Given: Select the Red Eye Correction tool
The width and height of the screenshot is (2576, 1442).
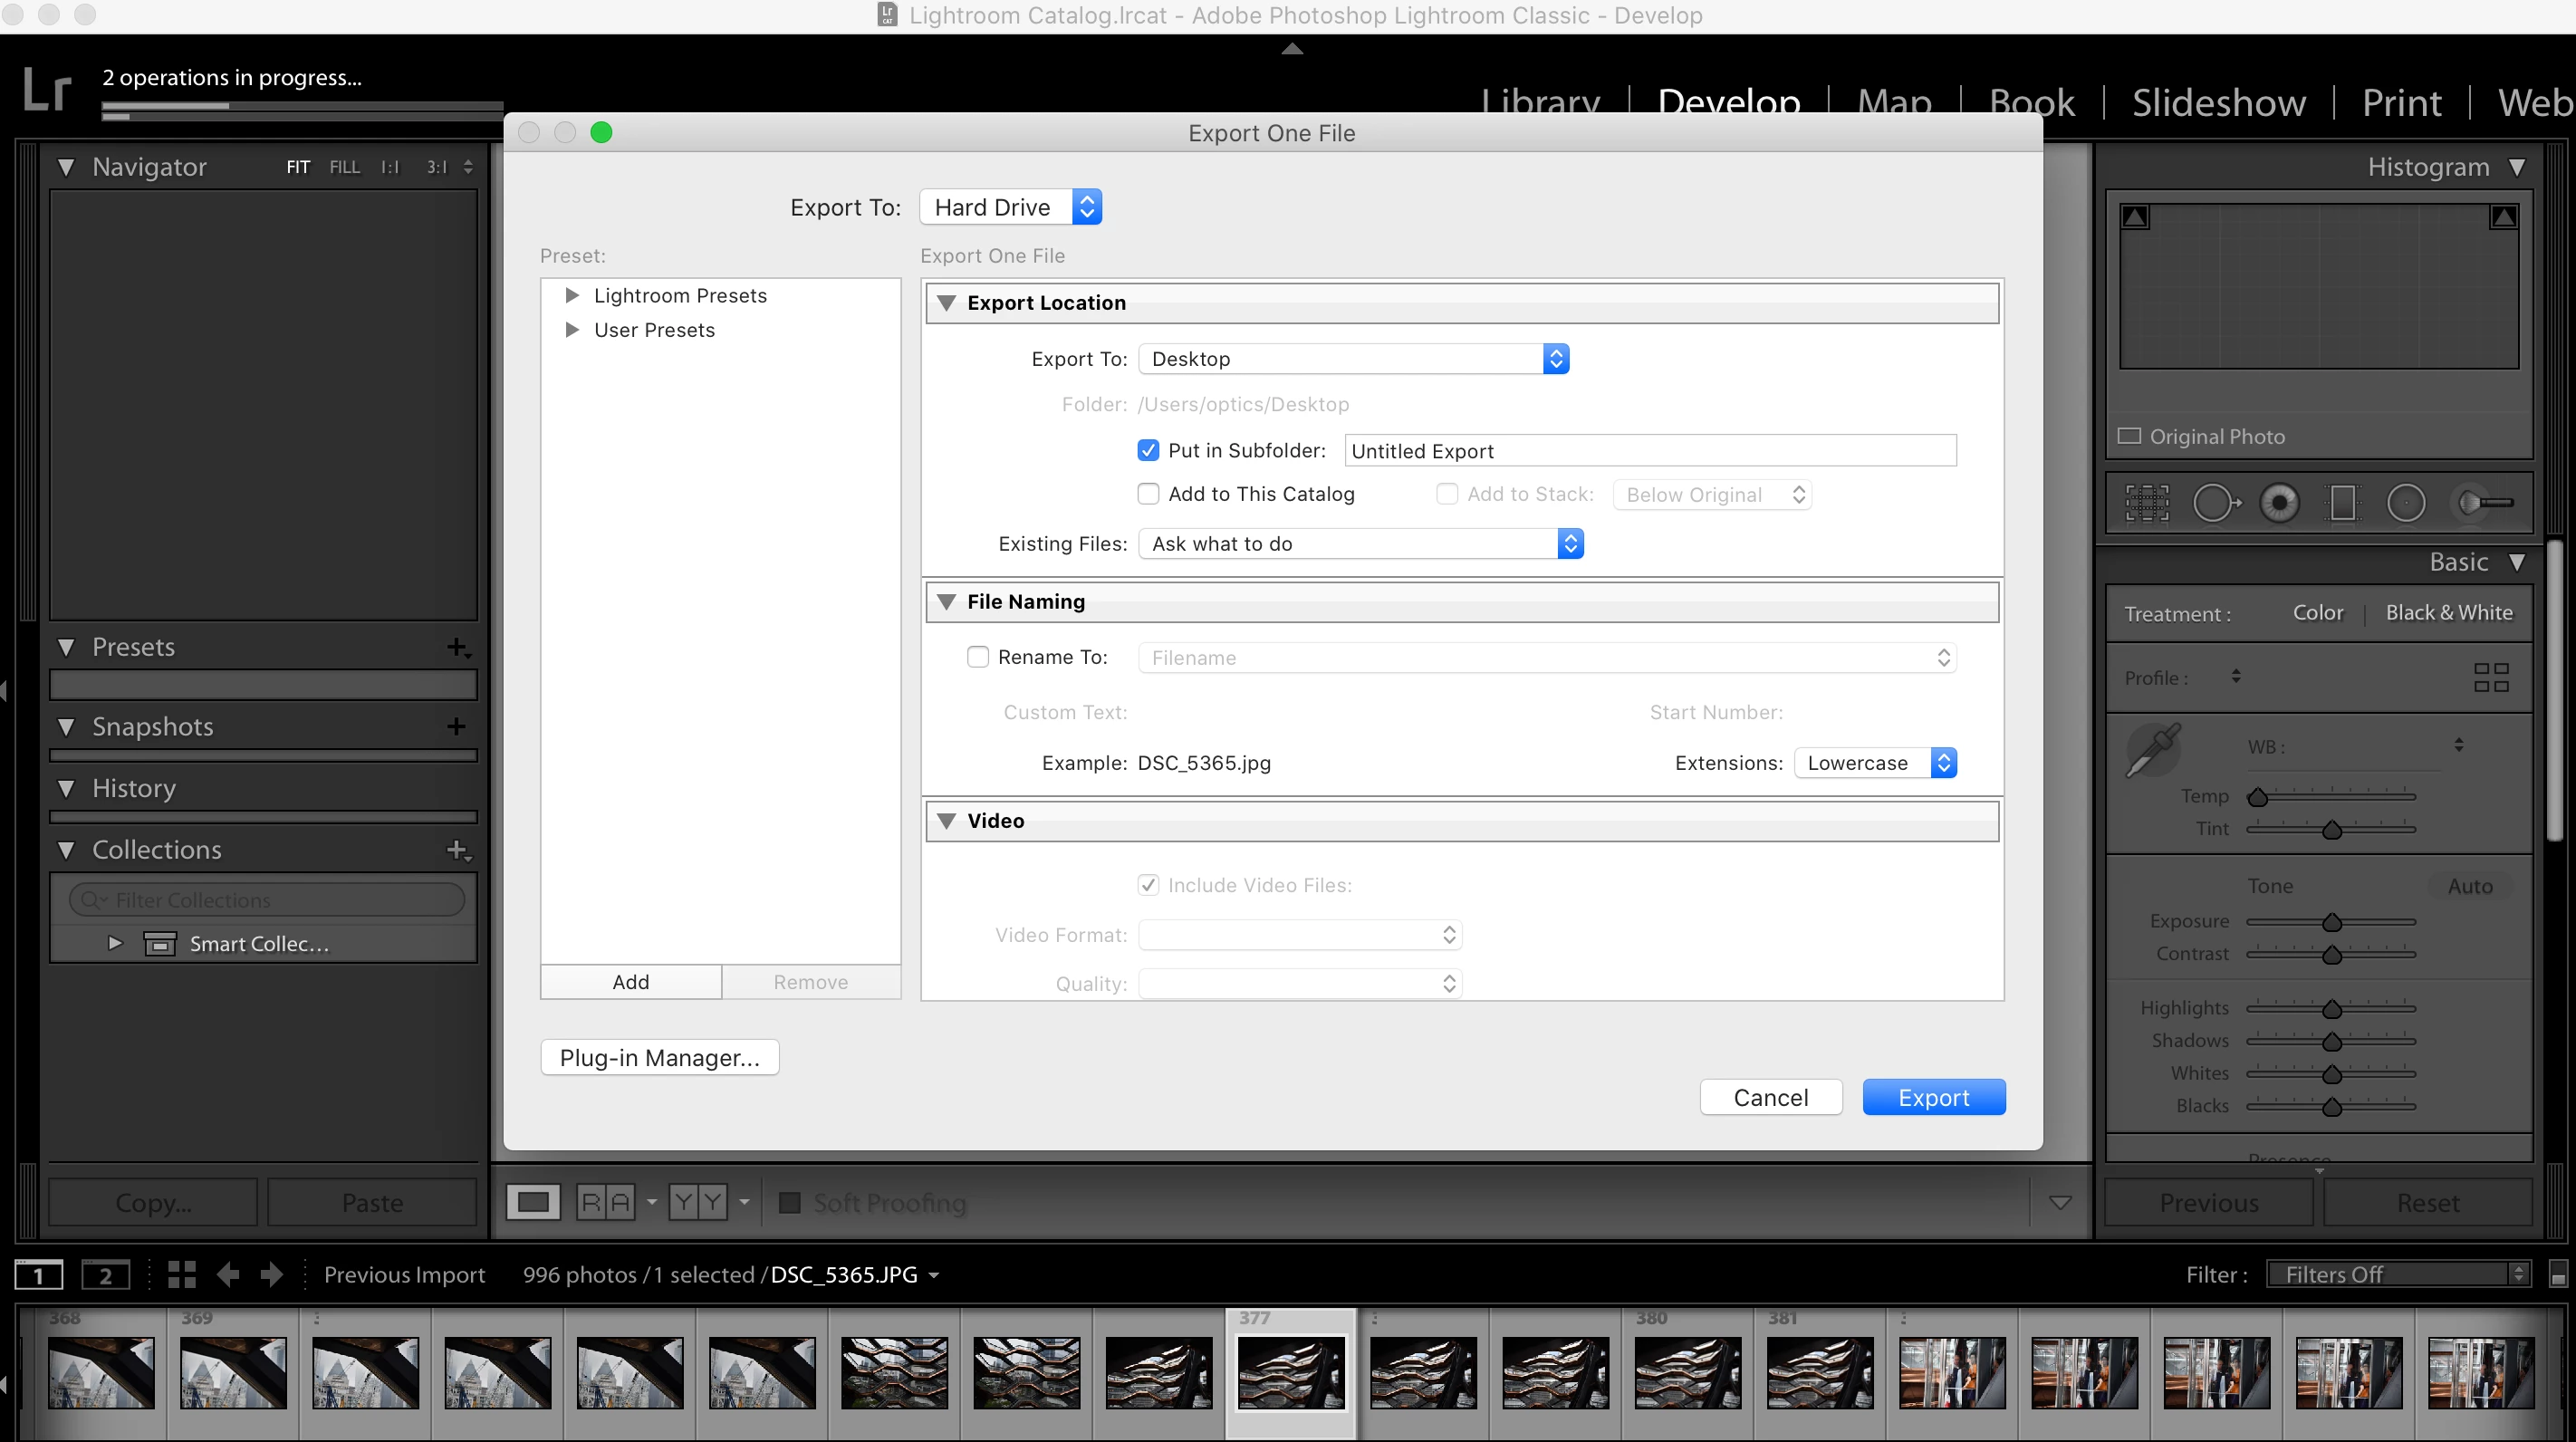Looking at the screenshot, I should [x=2280, y=503].
